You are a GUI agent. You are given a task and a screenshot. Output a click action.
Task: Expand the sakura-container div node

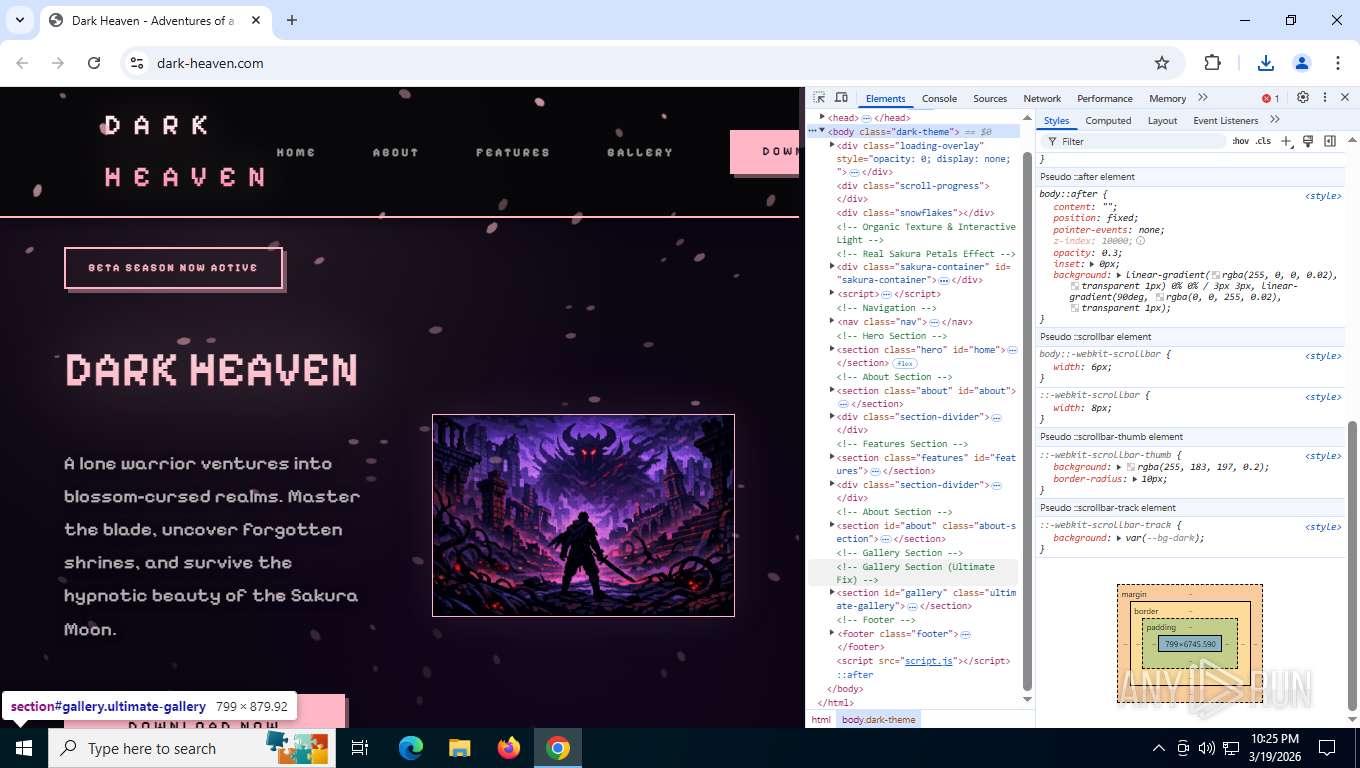(832, 267)
